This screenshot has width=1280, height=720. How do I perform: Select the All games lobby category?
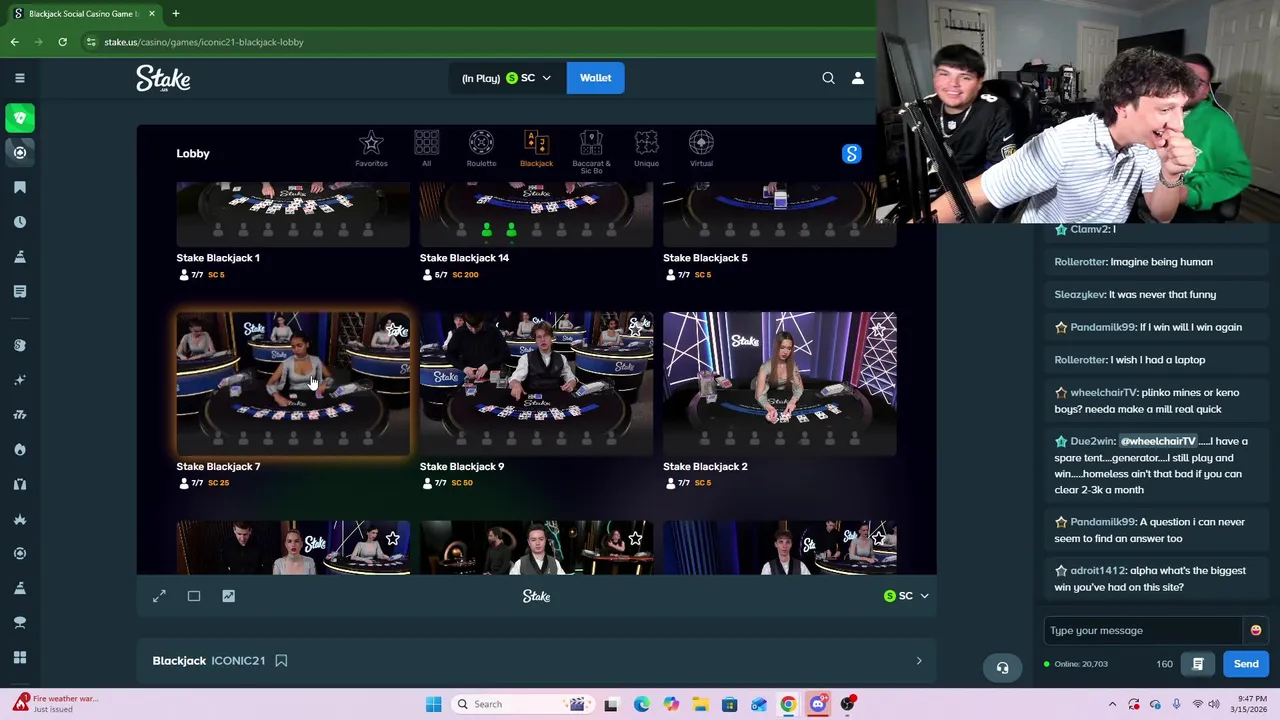coord(426,150)
